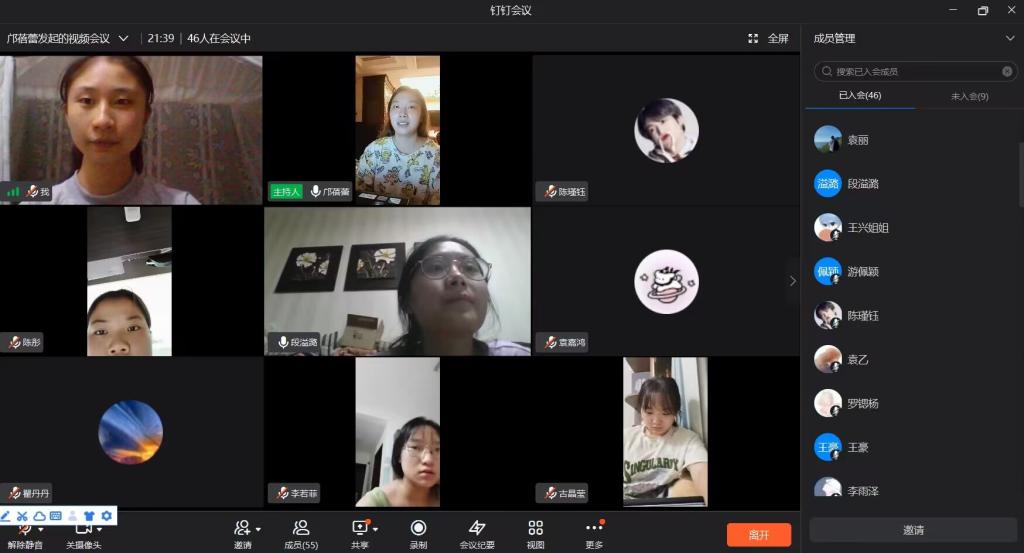Open the 更多 more options menu
This screenshot has height=553, width=1024.
(x=594, y=528)
